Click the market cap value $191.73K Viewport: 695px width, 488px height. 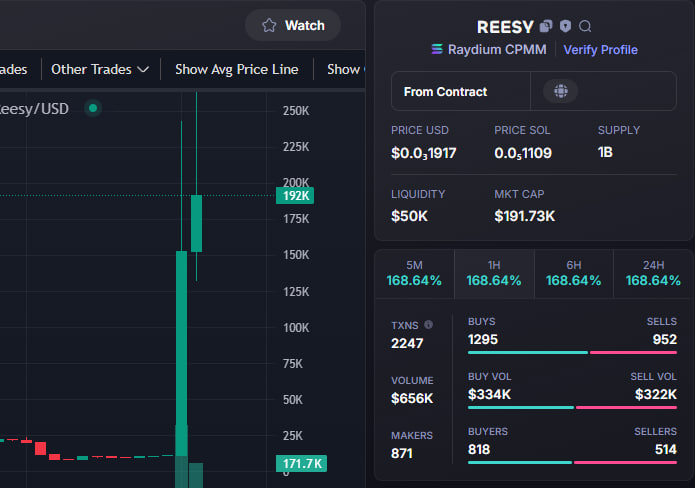click(524, 216)
